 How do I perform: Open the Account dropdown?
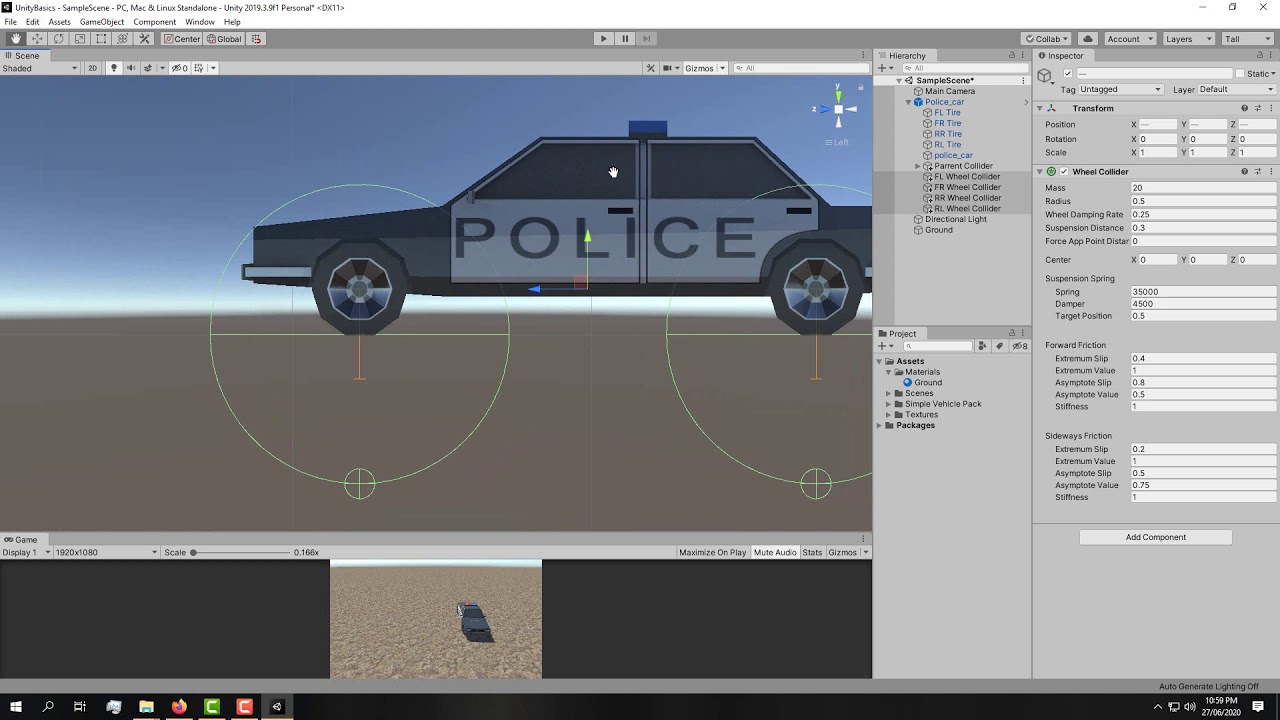pos(1130,39)
